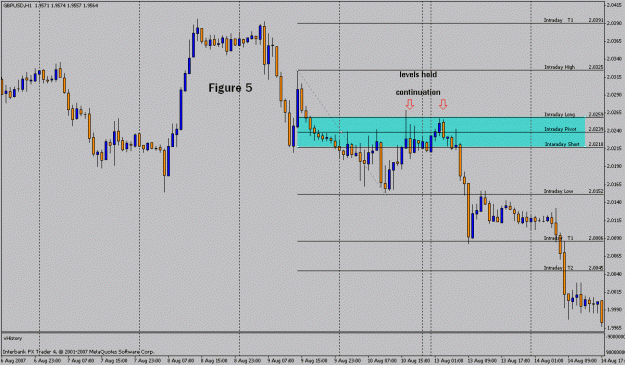Select the Intraday High level label

(x=560, y=67)
